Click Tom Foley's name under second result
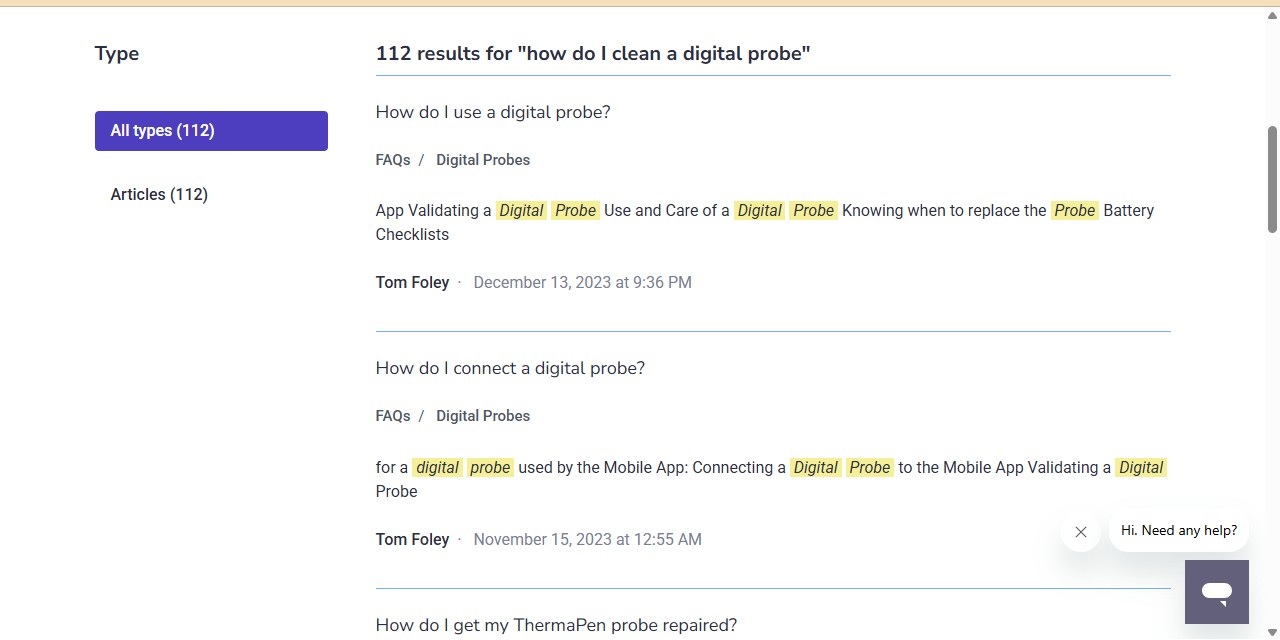1280x640 pixels. [412, 539]
